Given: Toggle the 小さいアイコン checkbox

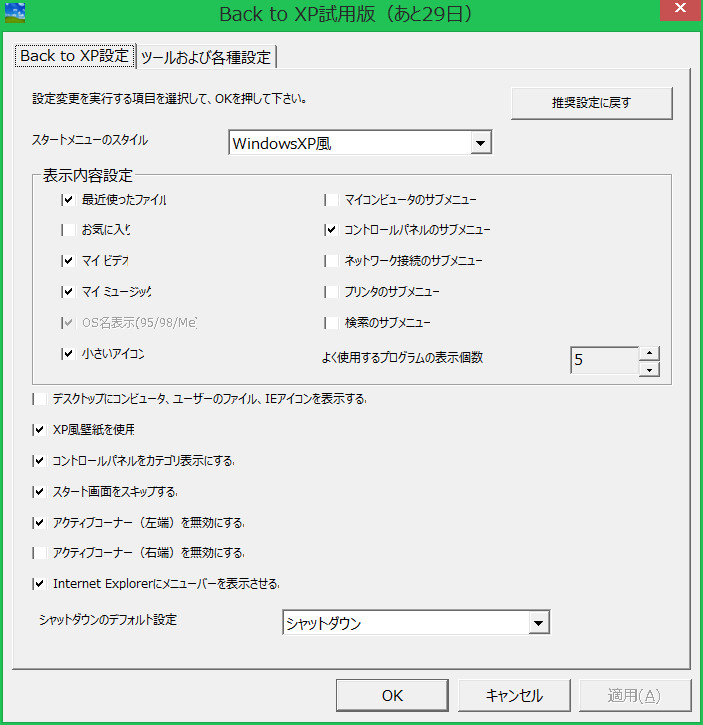Looking at the screenshot, I should coord(68,354).
